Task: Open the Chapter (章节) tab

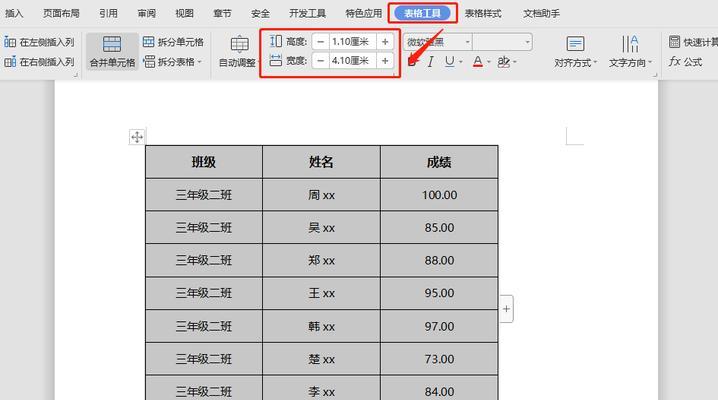Action: [222, 14]
